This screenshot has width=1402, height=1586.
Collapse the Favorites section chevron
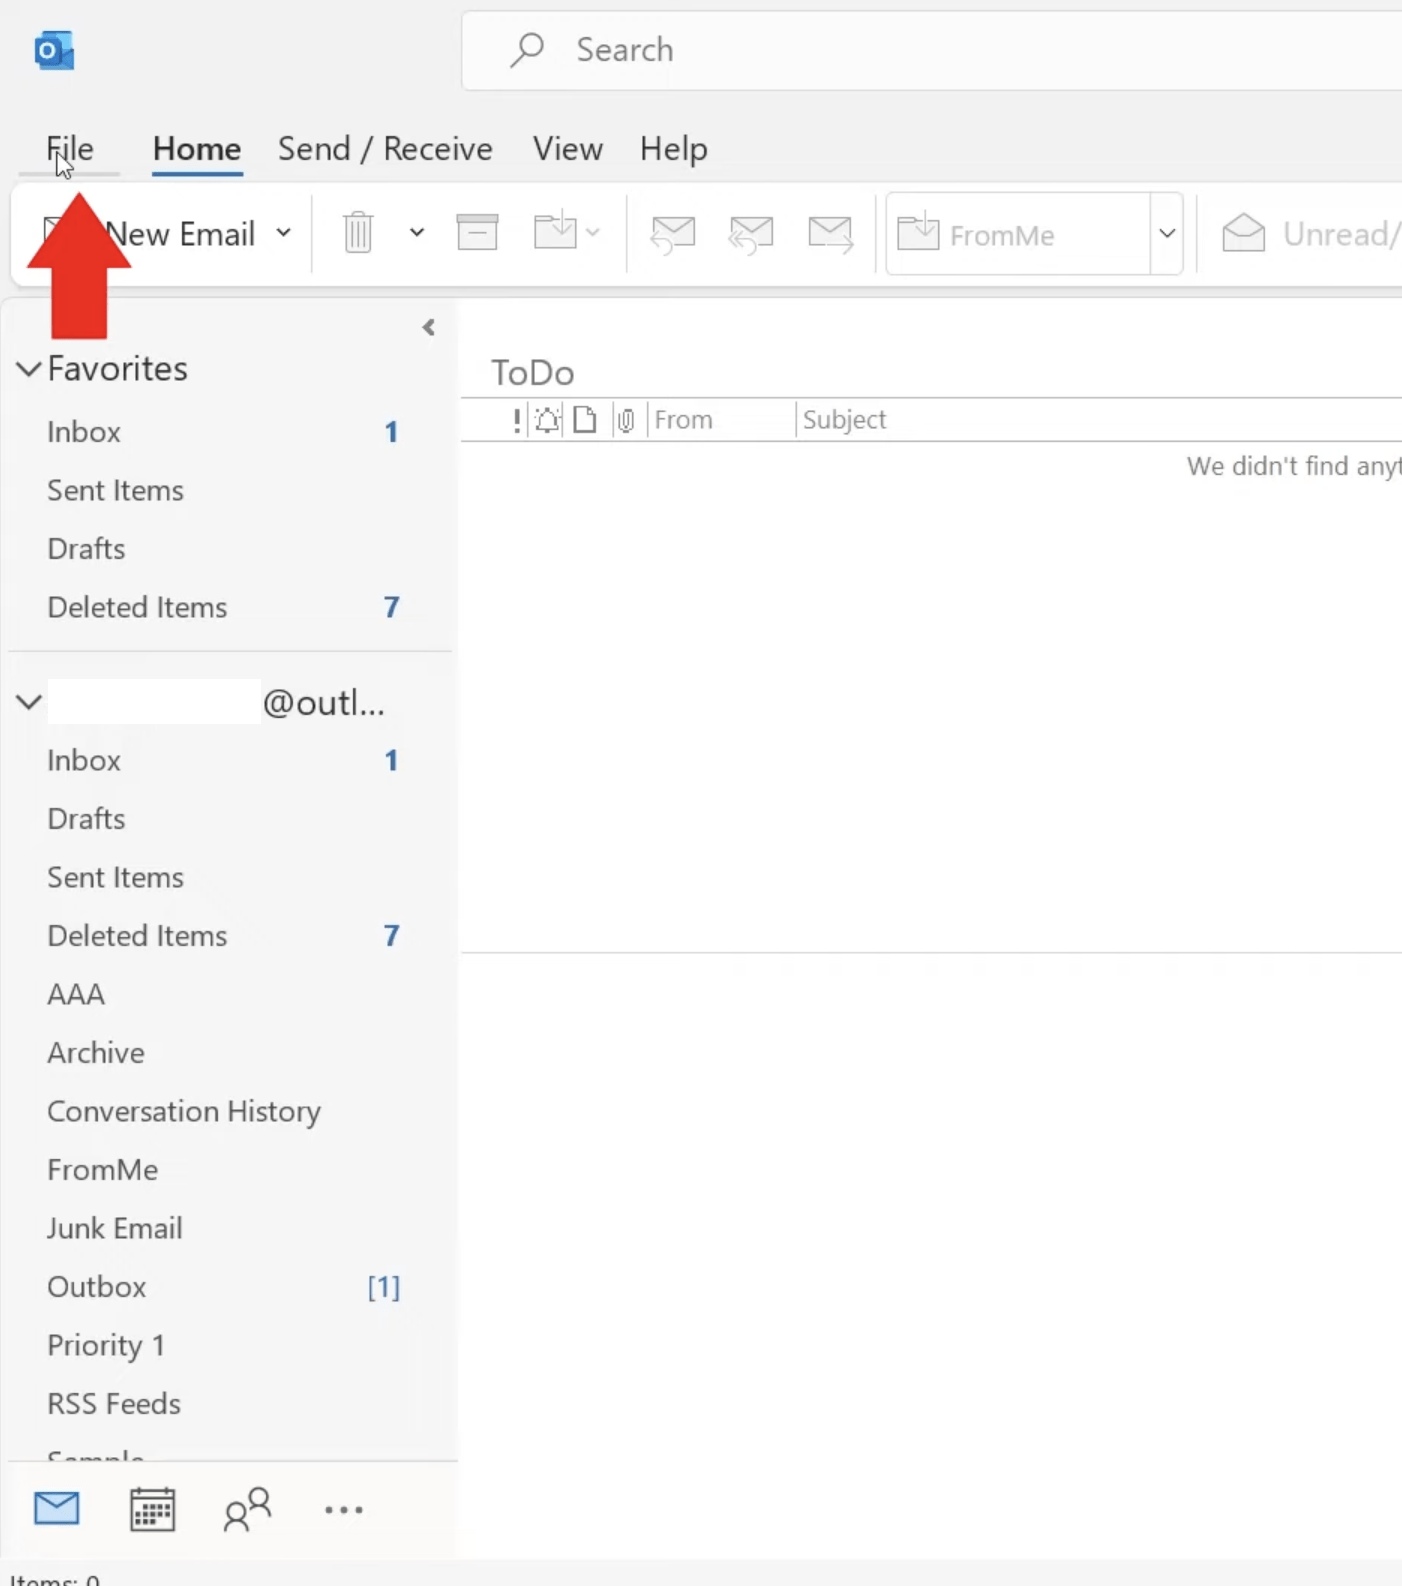(x=29, y=369)
